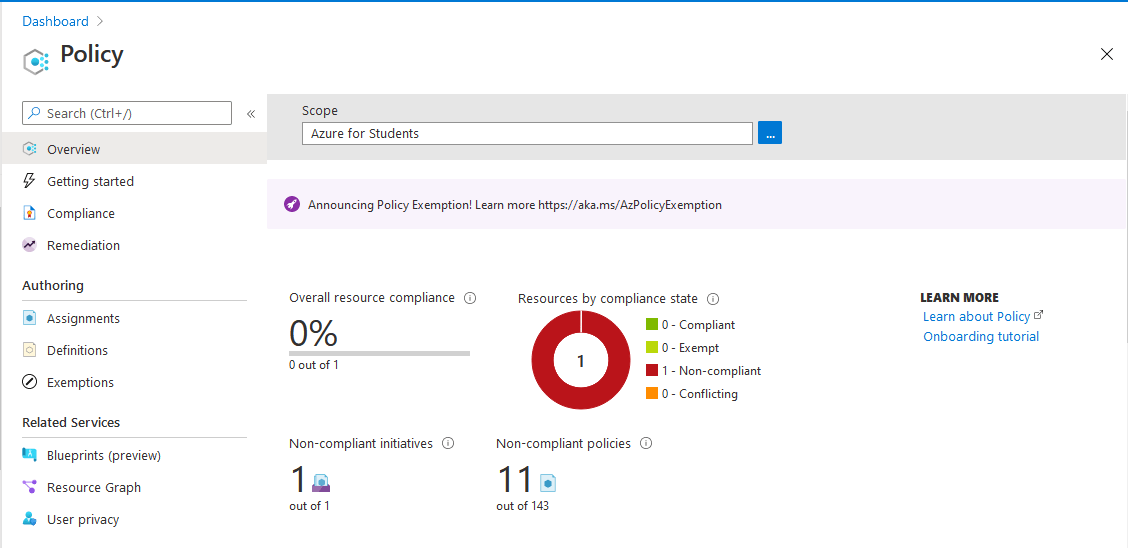Image resolution: width=1128 pixels, height=548 pixels.
Task: Click the Blueprints (preview) icon
Action: coord(29,455)
